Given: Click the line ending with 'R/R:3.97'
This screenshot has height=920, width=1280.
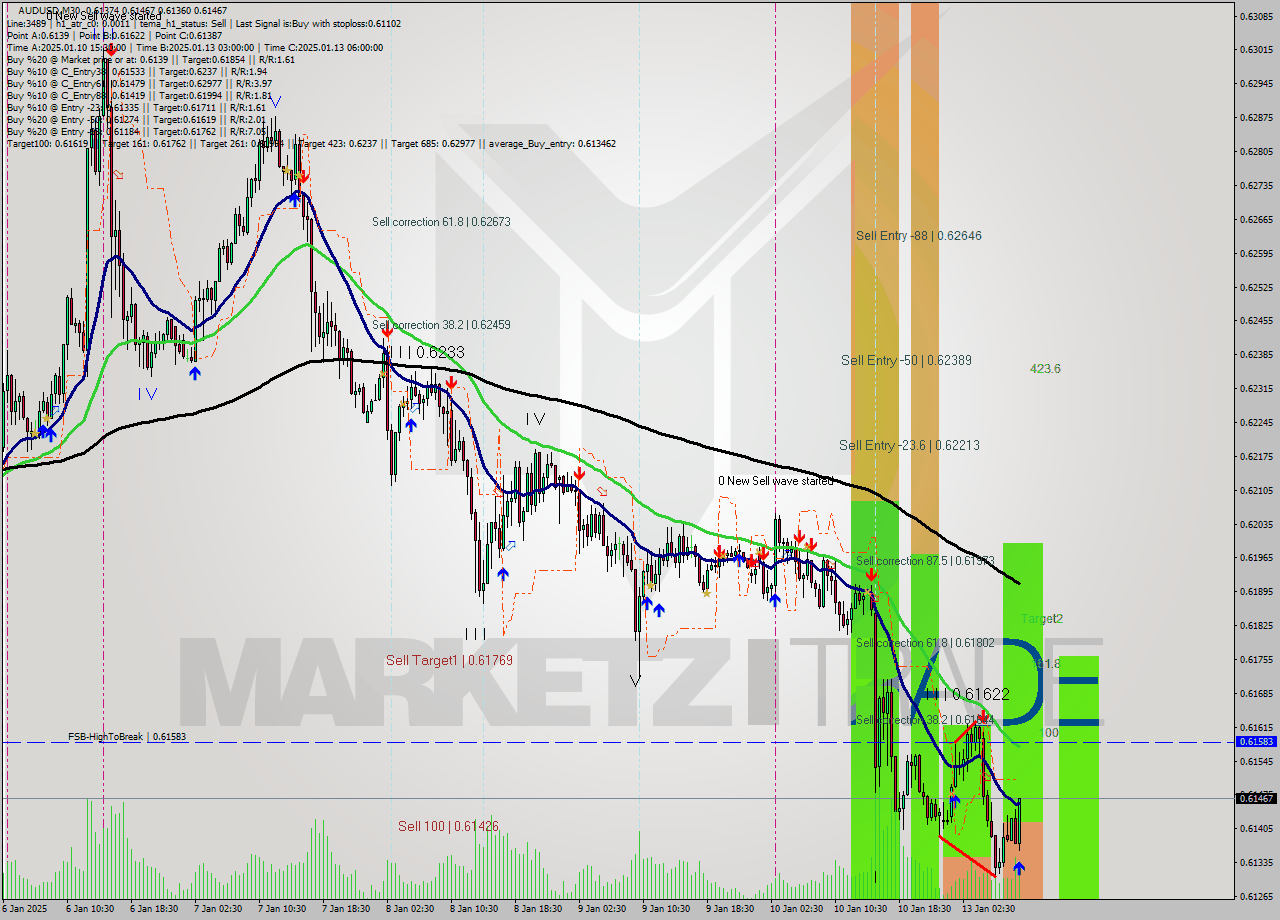Looking at the screenshot, I should coord(139,83).
